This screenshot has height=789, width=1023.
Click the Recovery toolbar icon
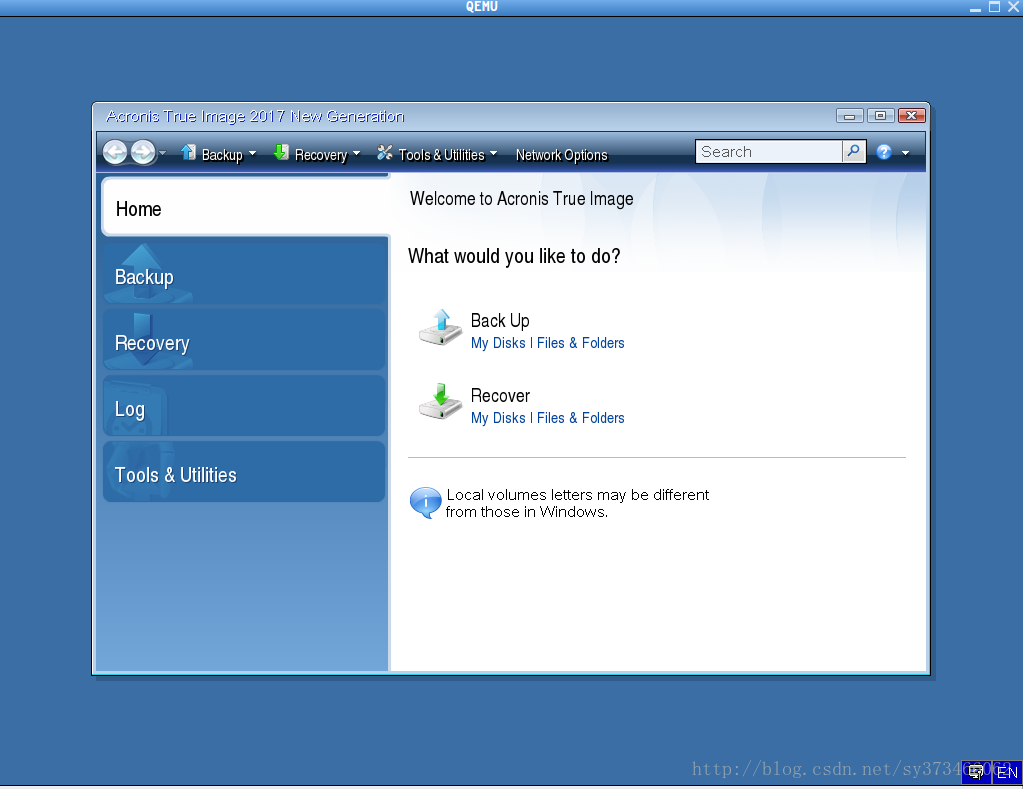[281, 153]
